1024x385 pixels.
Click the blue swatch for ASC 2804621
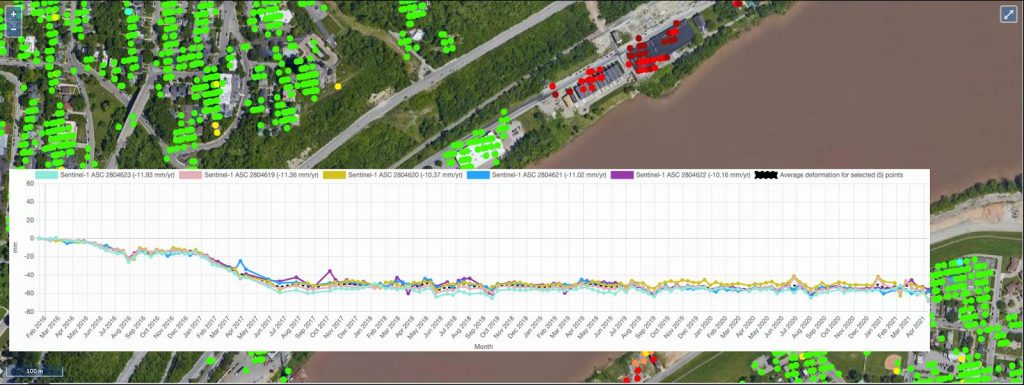point(477,175)
